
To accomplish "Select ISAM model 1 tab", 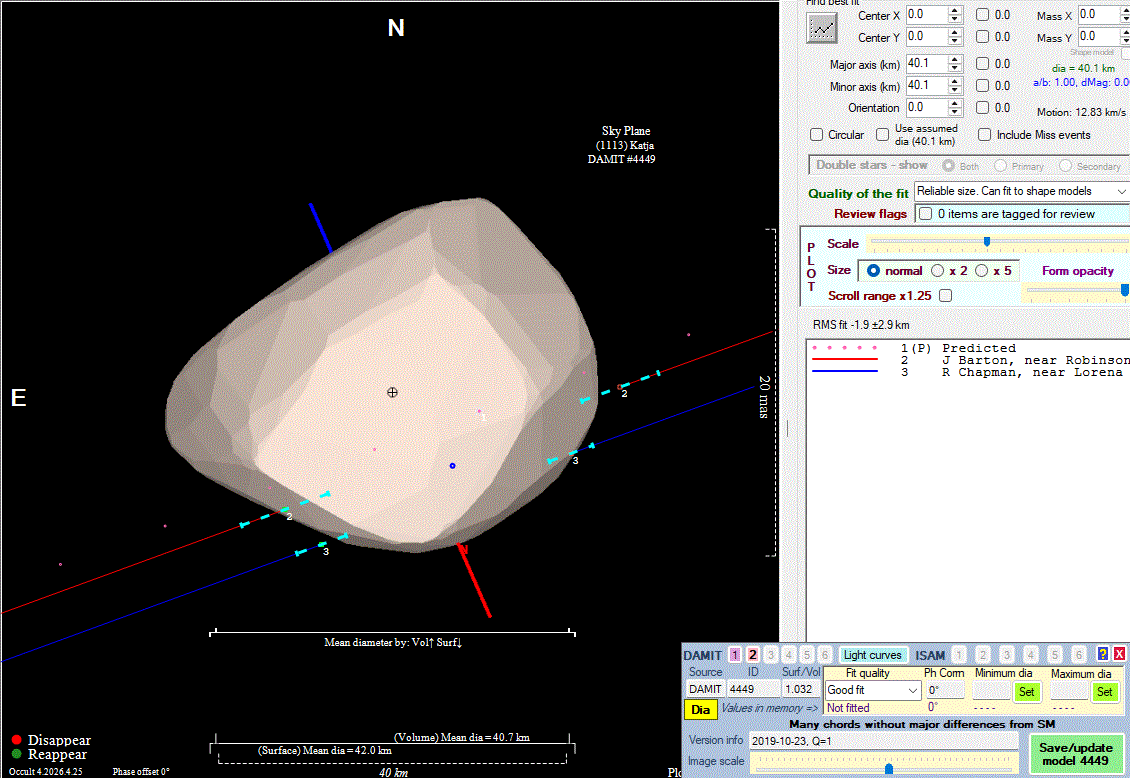I will click(959, 654).
